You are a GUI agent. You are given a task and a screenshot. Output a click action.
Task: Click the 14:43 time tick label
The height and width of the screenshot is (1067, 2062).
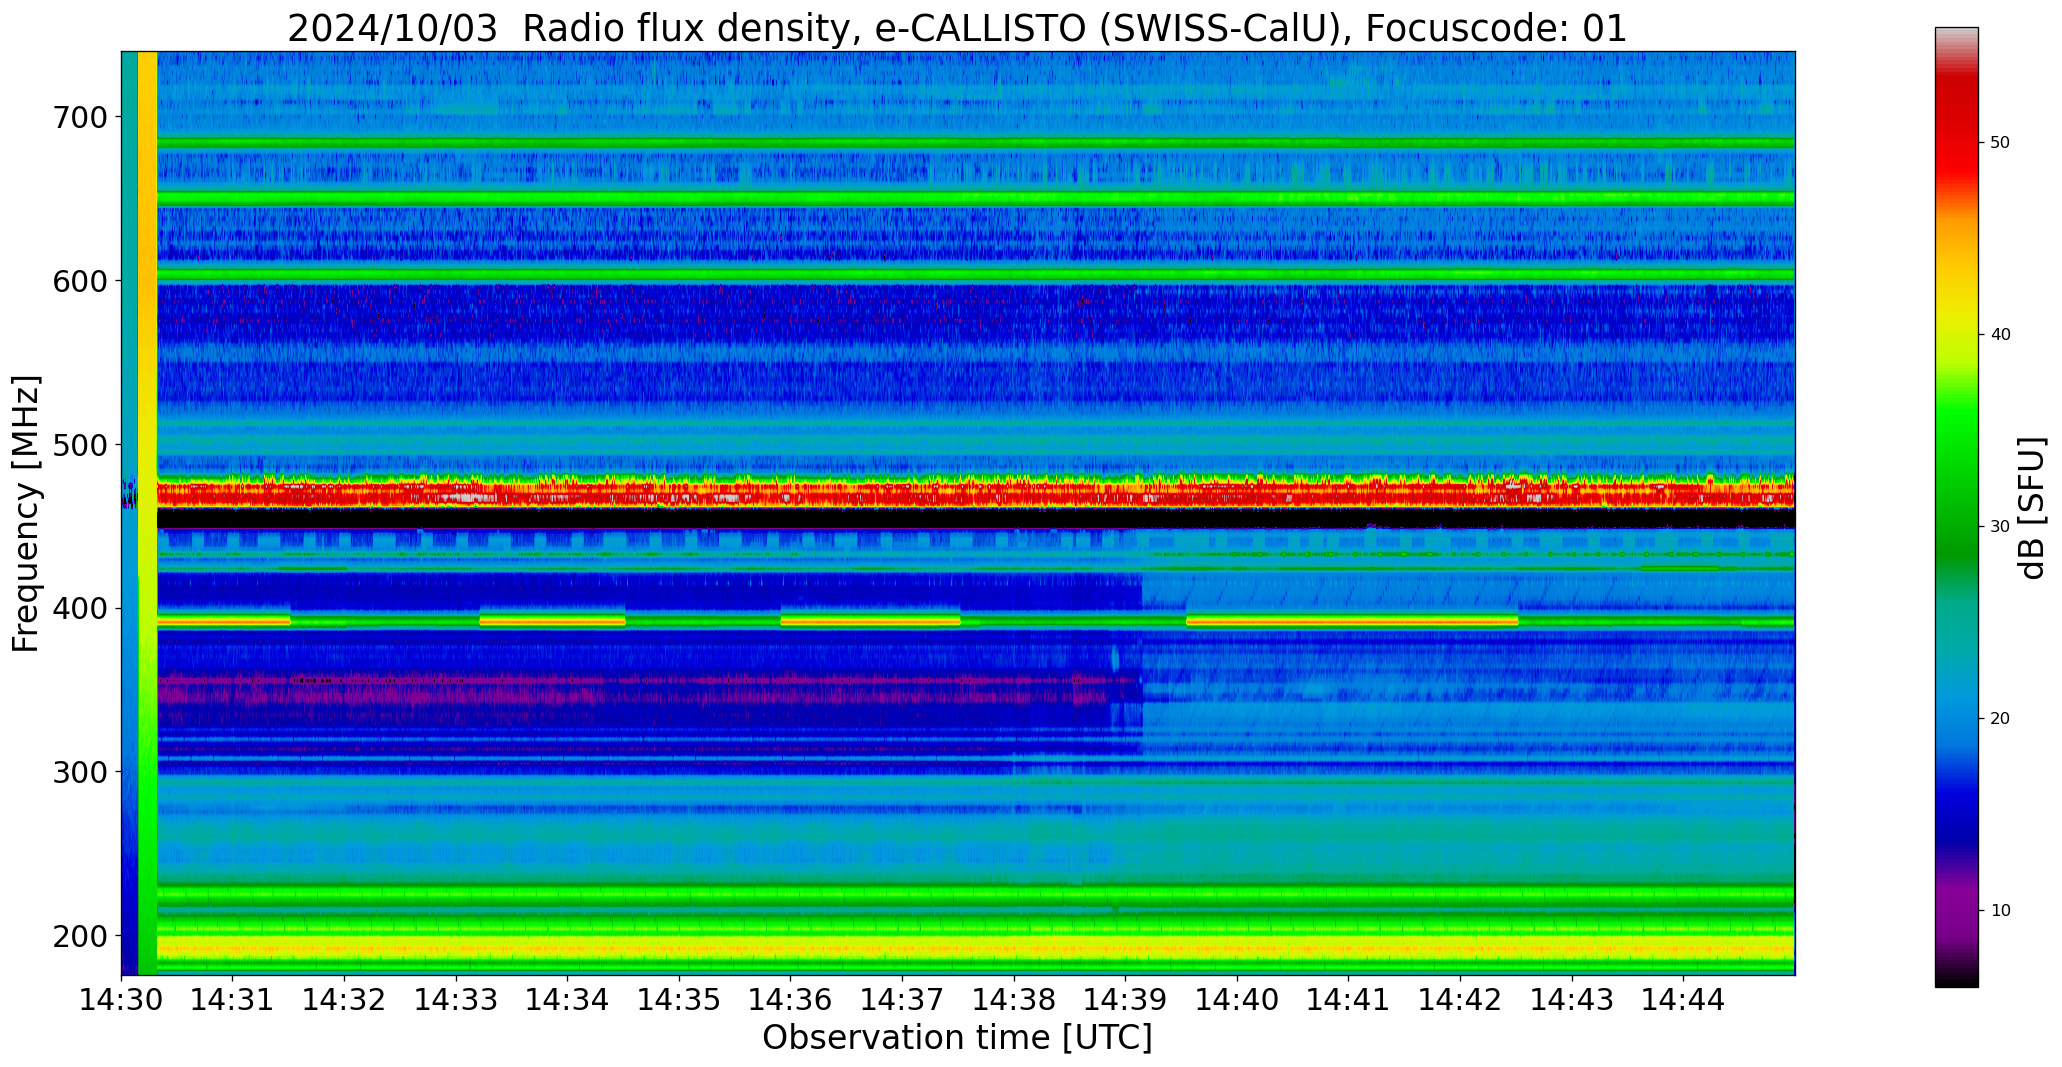pyautogui.click(x=1573, y=999)
